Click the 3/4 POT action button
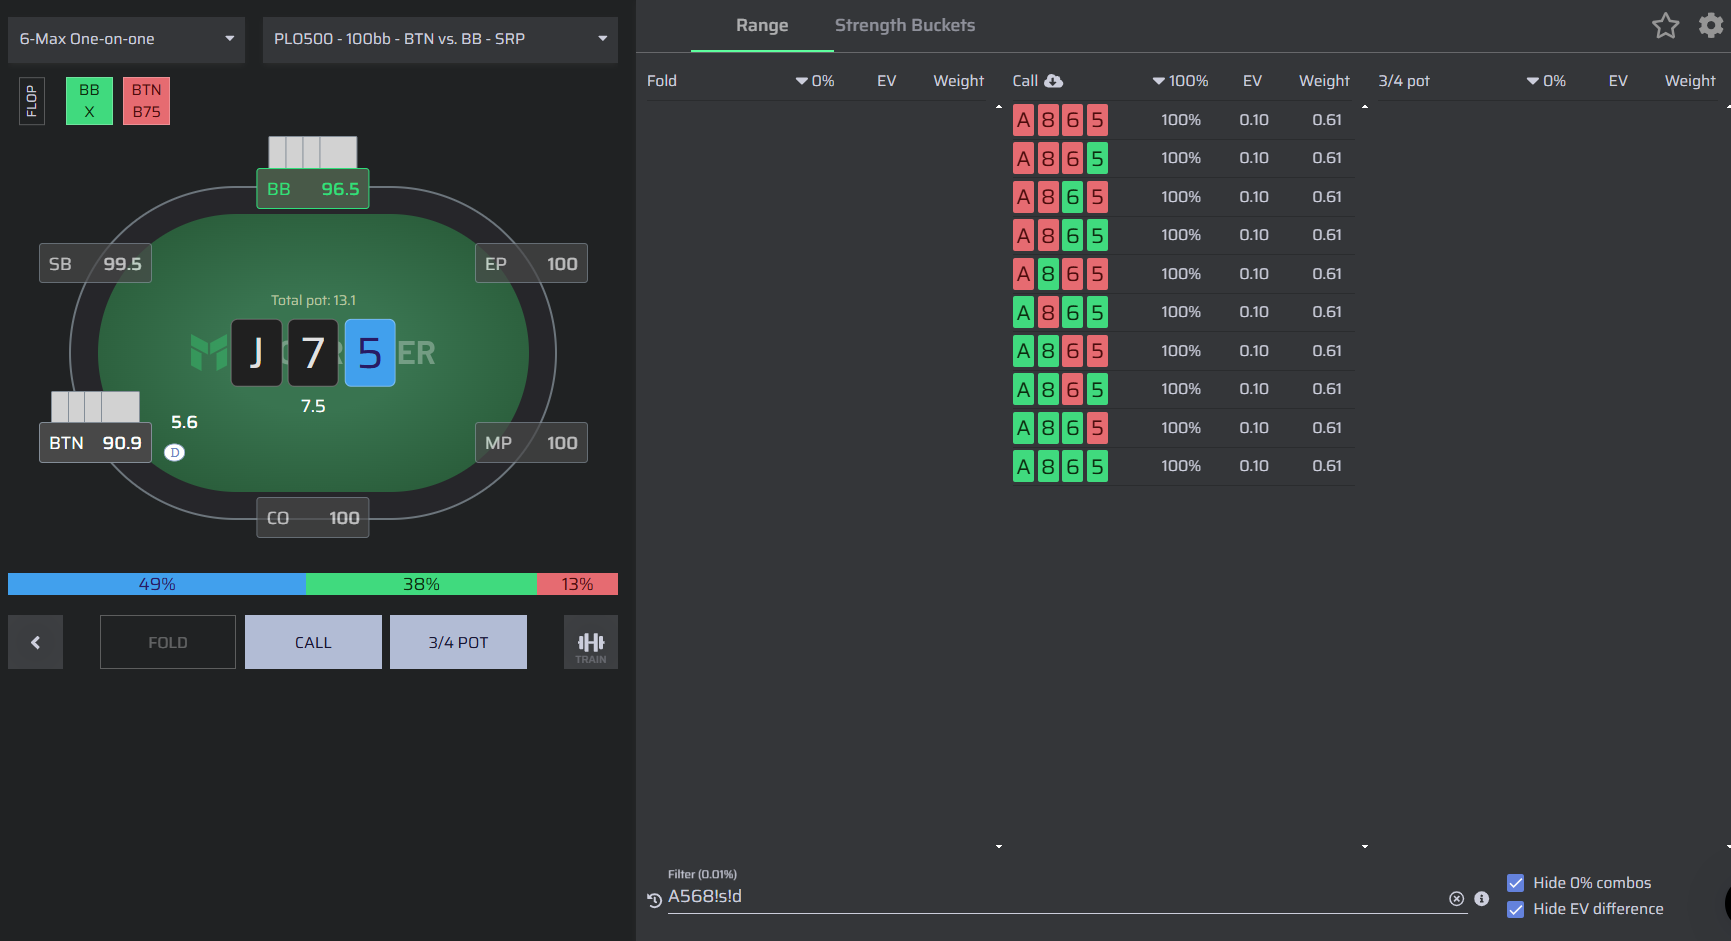Viewport: 1731px width, 941px height. tap(458, 642)
